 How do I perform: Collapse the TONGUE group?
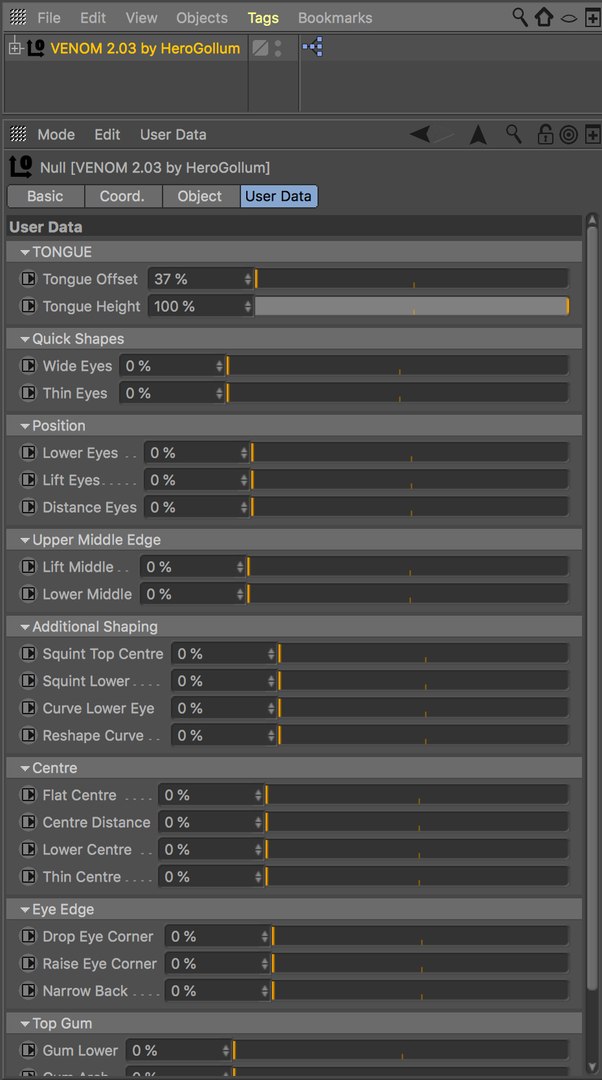(x=25, y=252)
